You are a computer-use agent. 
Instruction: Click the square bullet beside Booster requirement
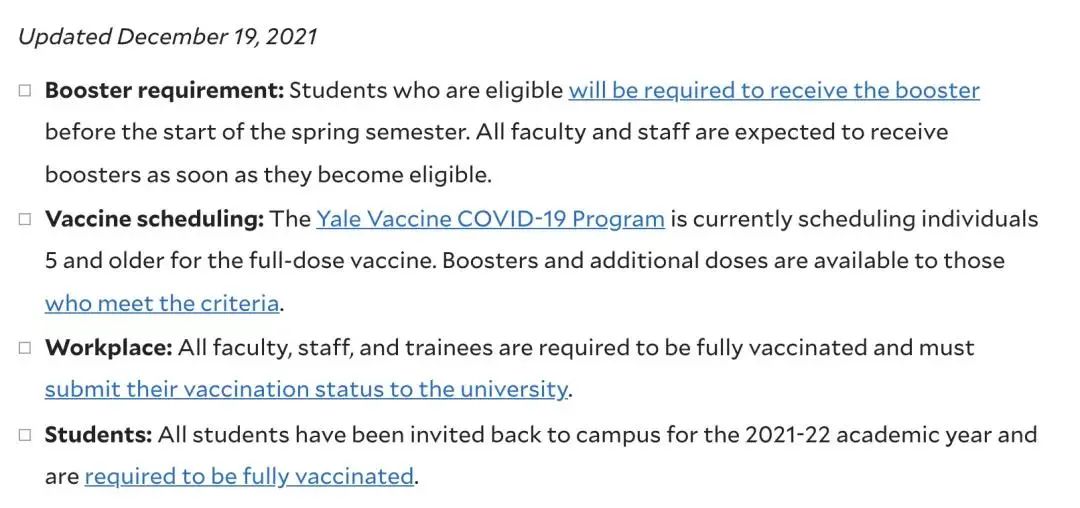click(25, 90)
